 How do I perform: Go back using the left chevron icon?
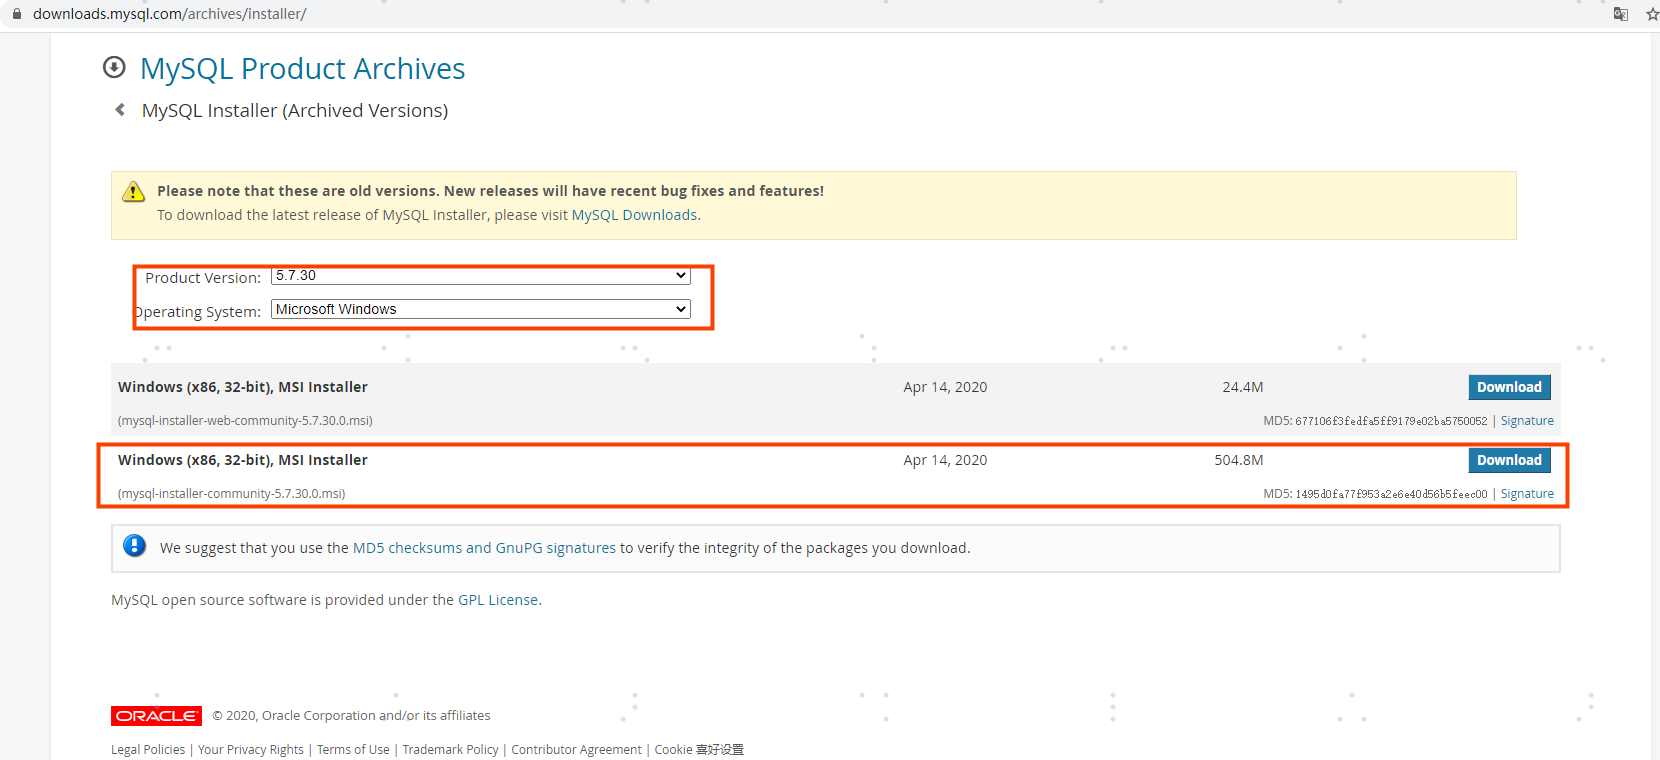click(120, 110)
